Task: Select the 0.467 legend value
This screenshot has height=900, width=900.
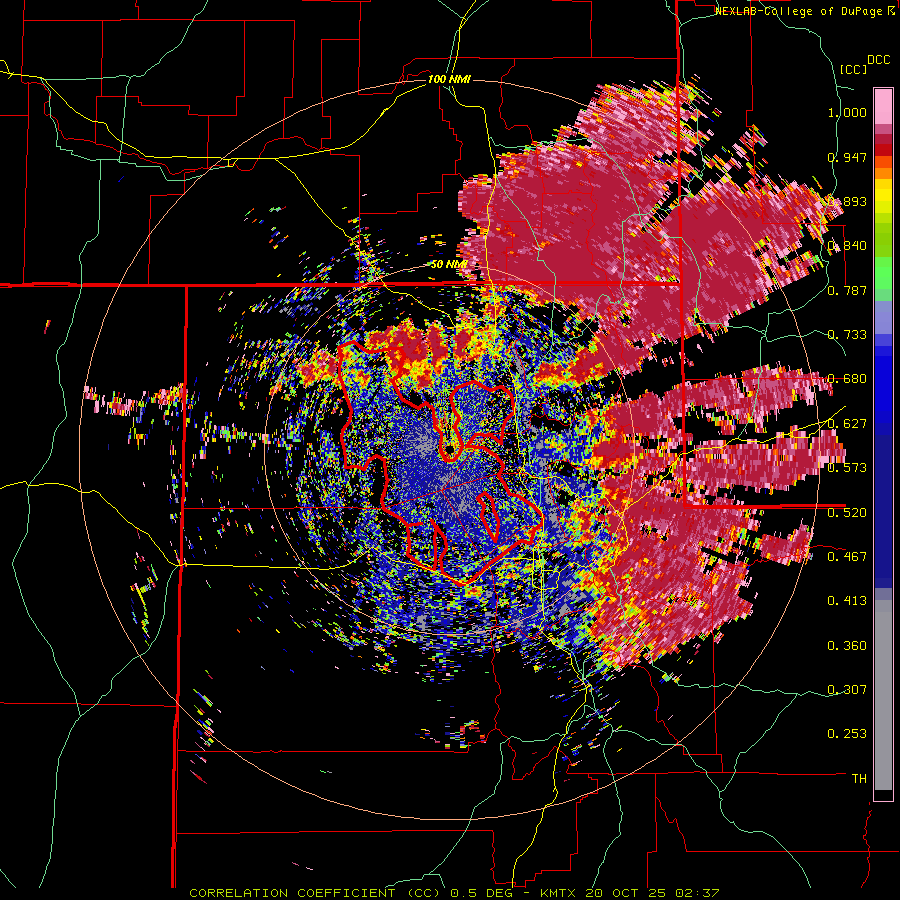Action: pos(847,556)
